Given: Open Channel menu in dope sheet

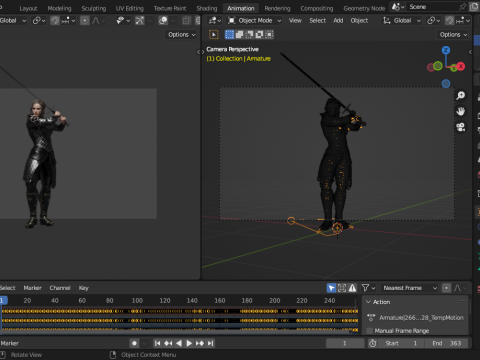Looking at the screenshot, I should [x=60, y=288].
